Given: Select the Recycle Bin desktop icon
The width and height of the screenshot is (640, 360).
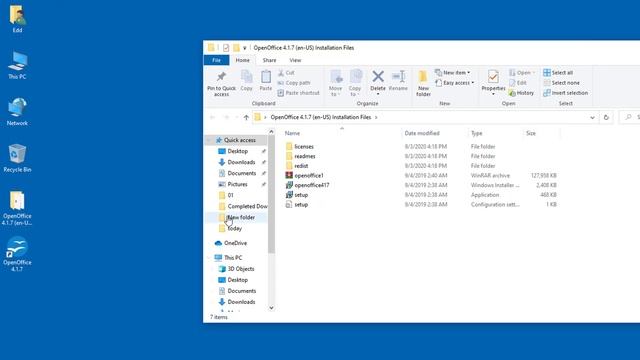Looking at the screenshot, I should [17, 158].
